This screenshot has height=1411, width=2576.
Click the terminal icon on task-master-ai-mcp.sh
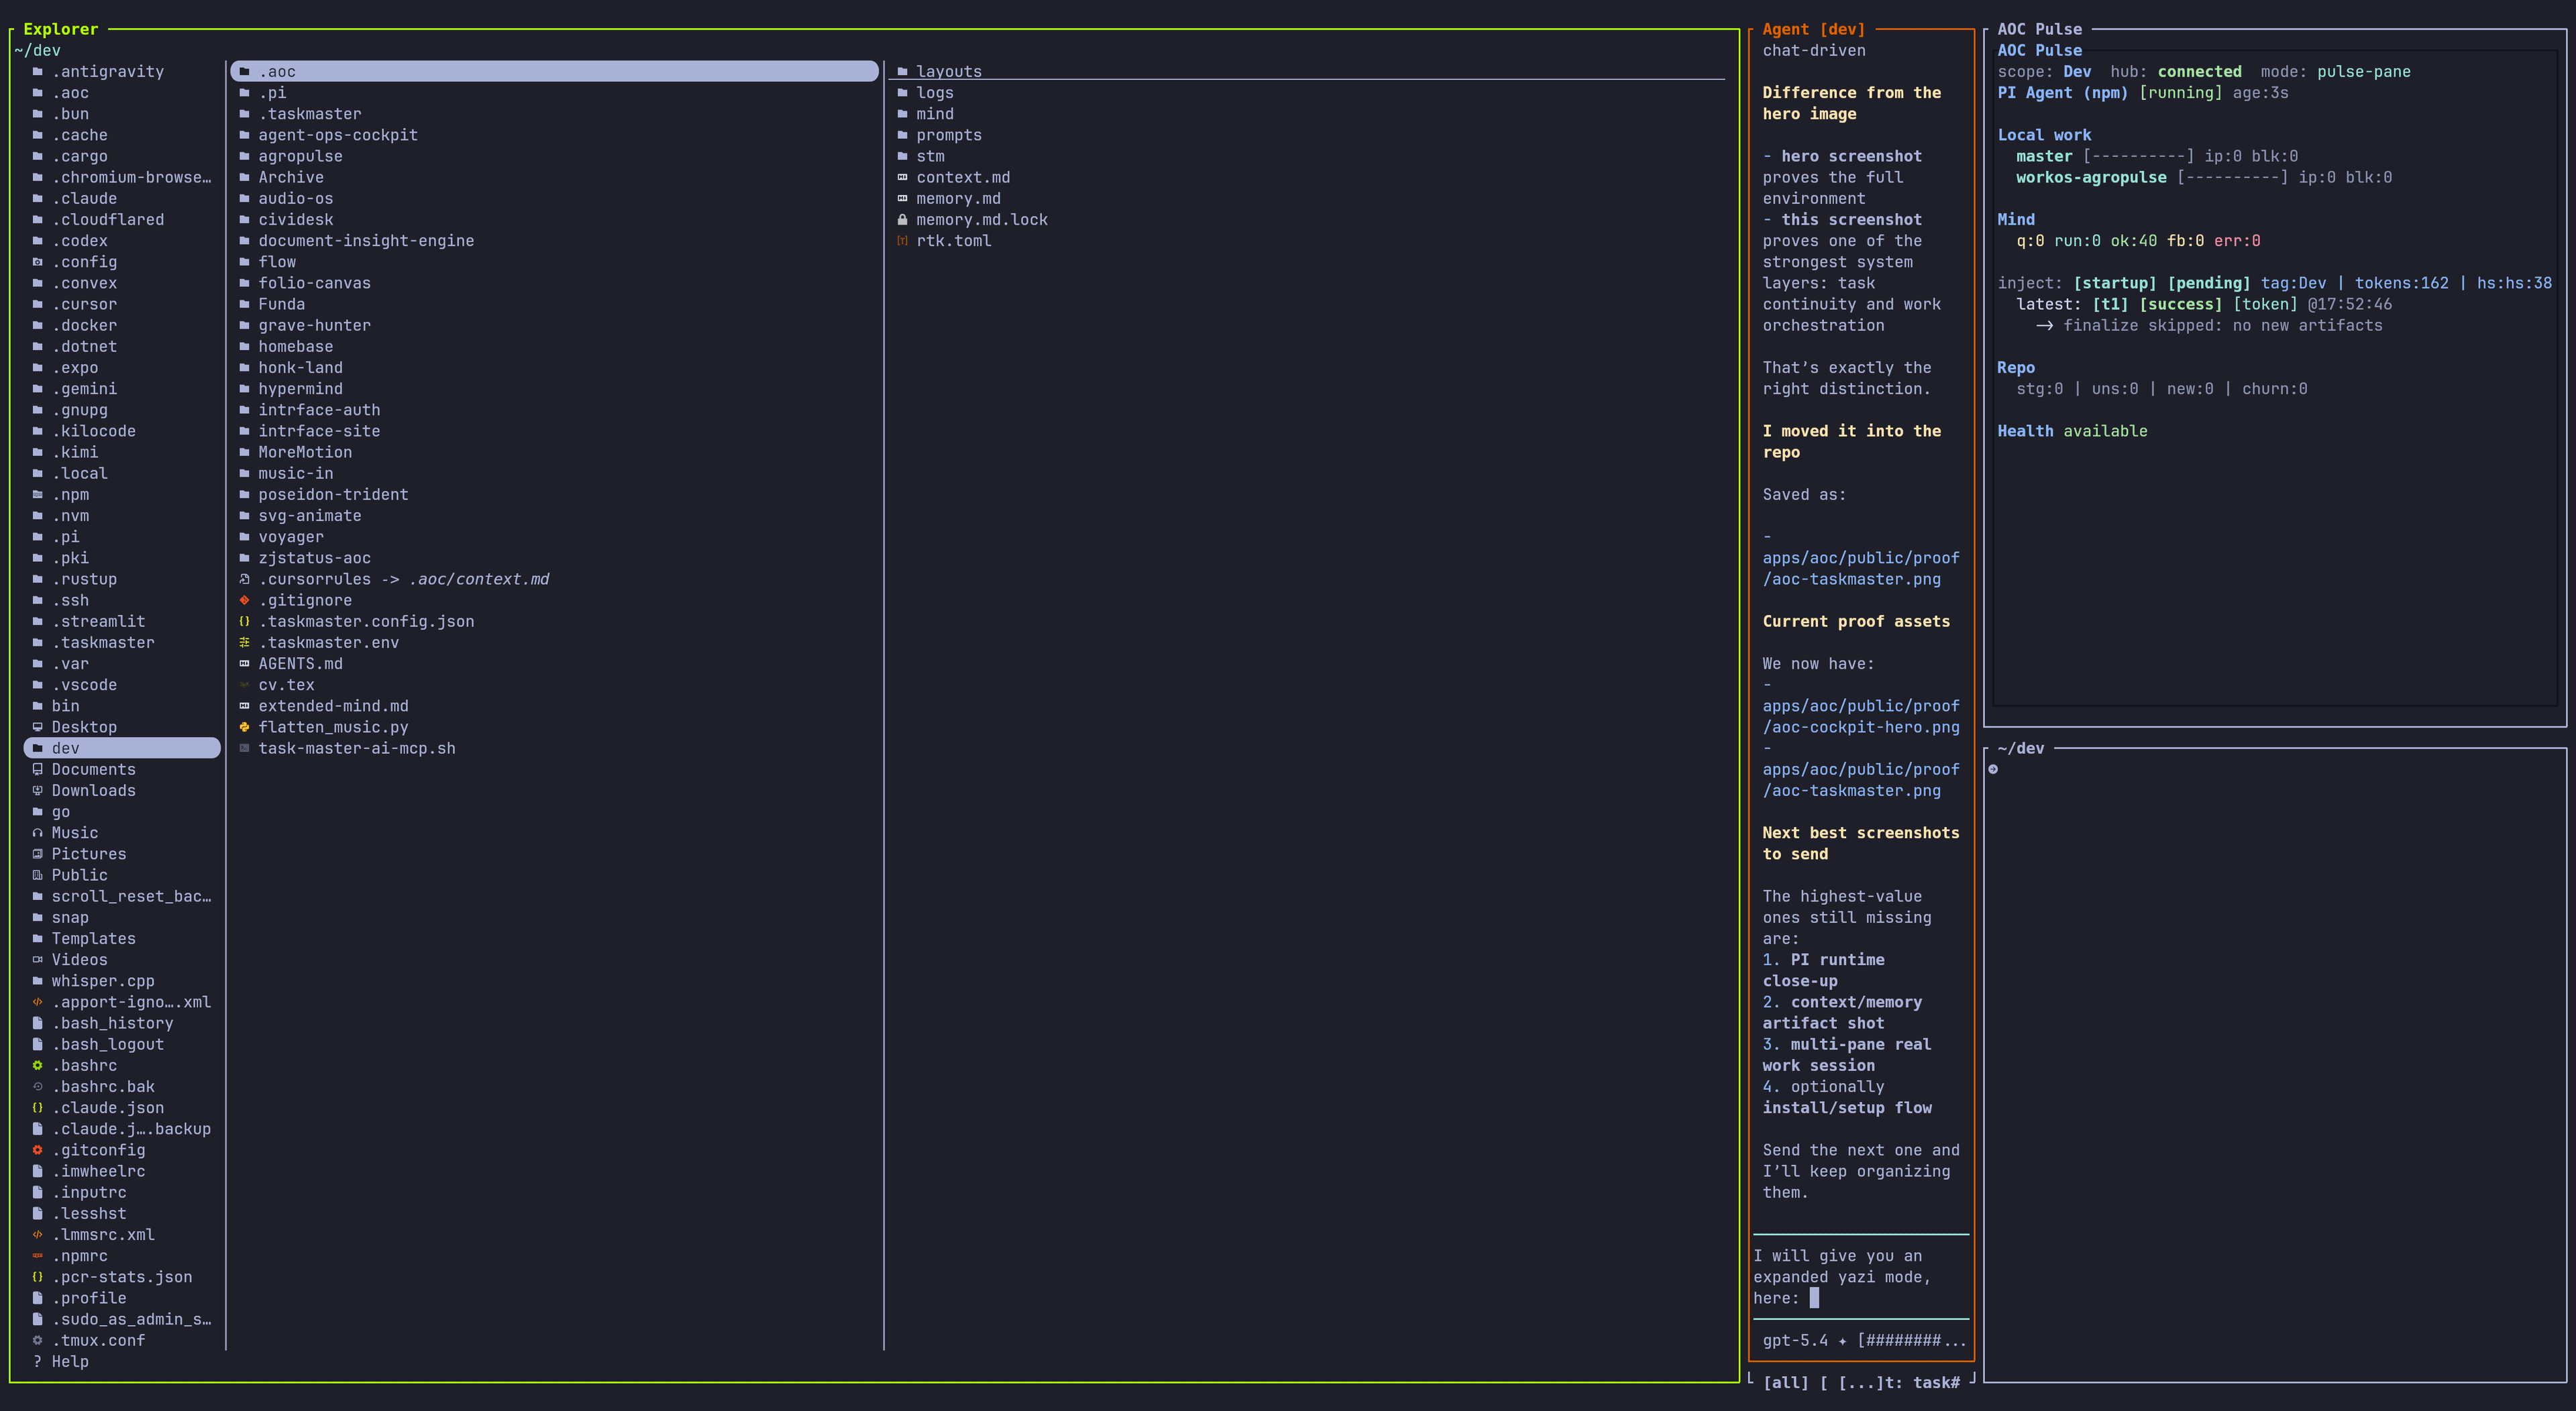click(x=245, y=747)
